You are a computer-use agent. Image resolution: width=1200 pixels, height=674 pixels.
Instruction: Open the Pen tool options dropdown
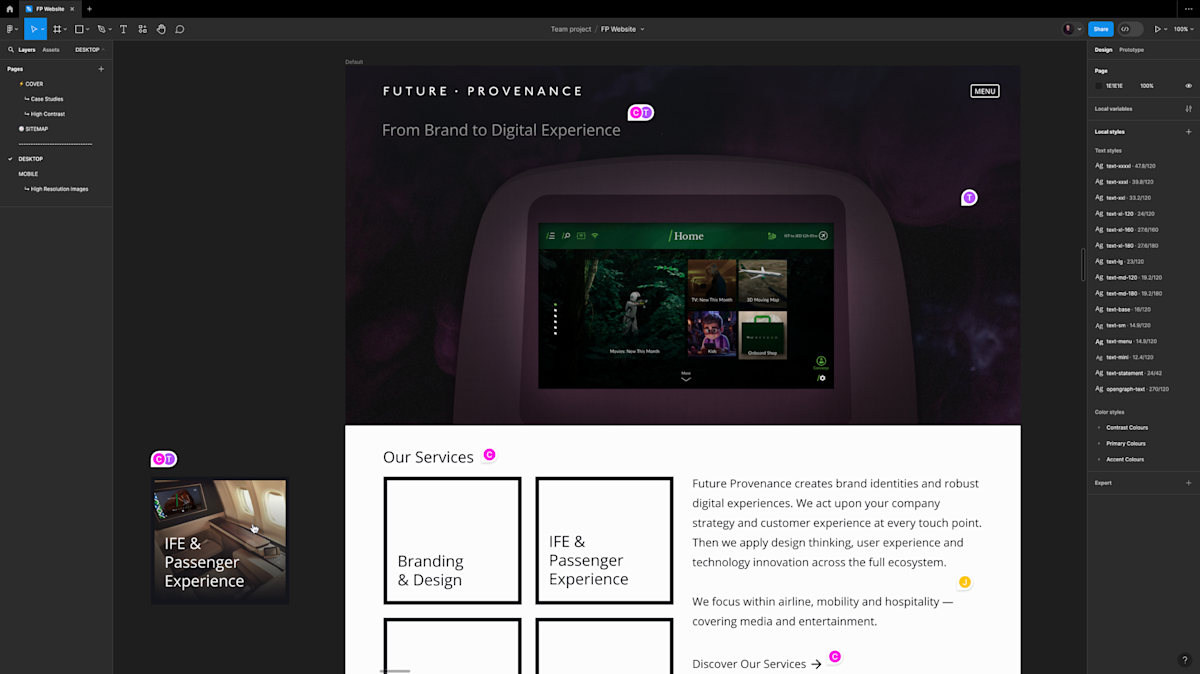[110, 30]
